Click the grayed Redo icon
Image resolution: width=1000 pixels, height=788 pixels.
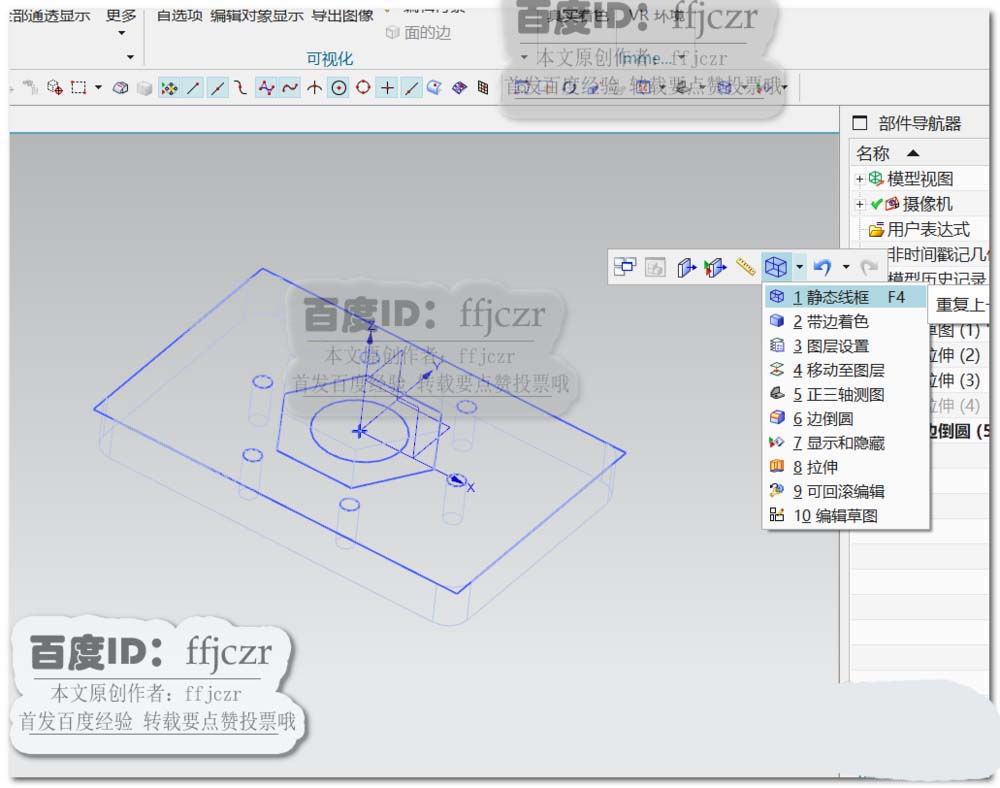(x=869, y=266)
